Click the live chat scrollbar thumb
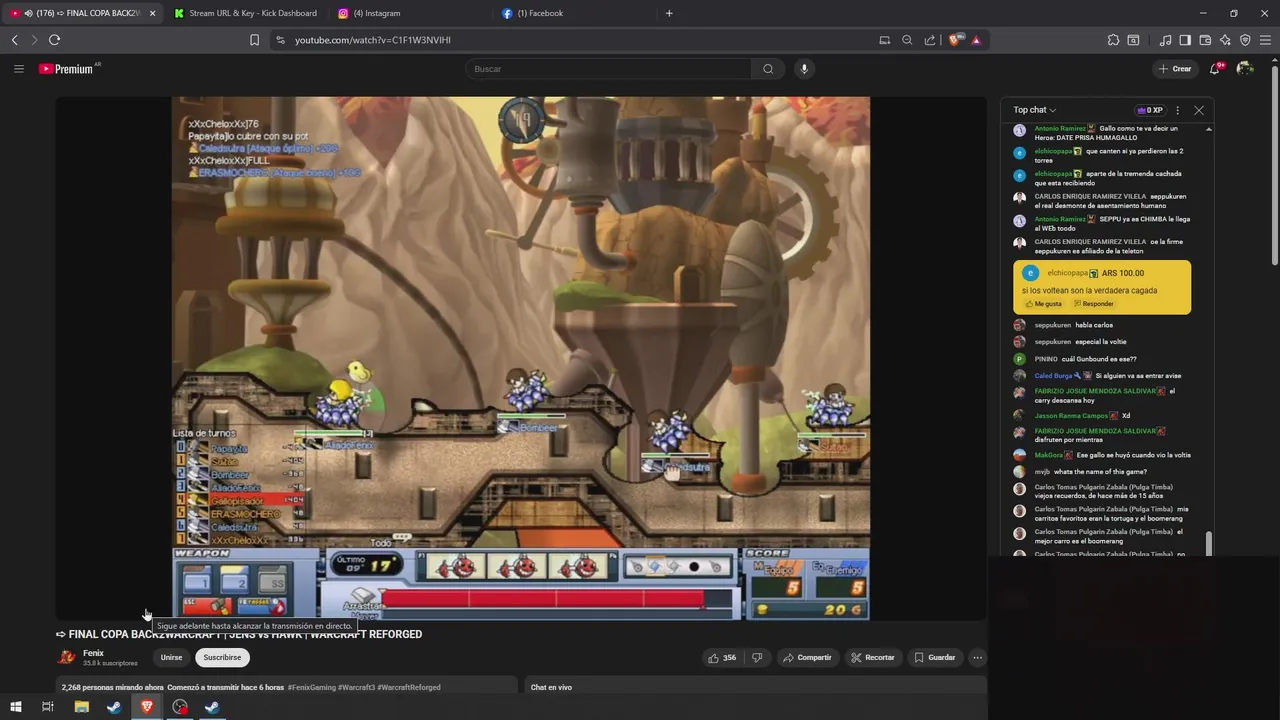 1209,543
